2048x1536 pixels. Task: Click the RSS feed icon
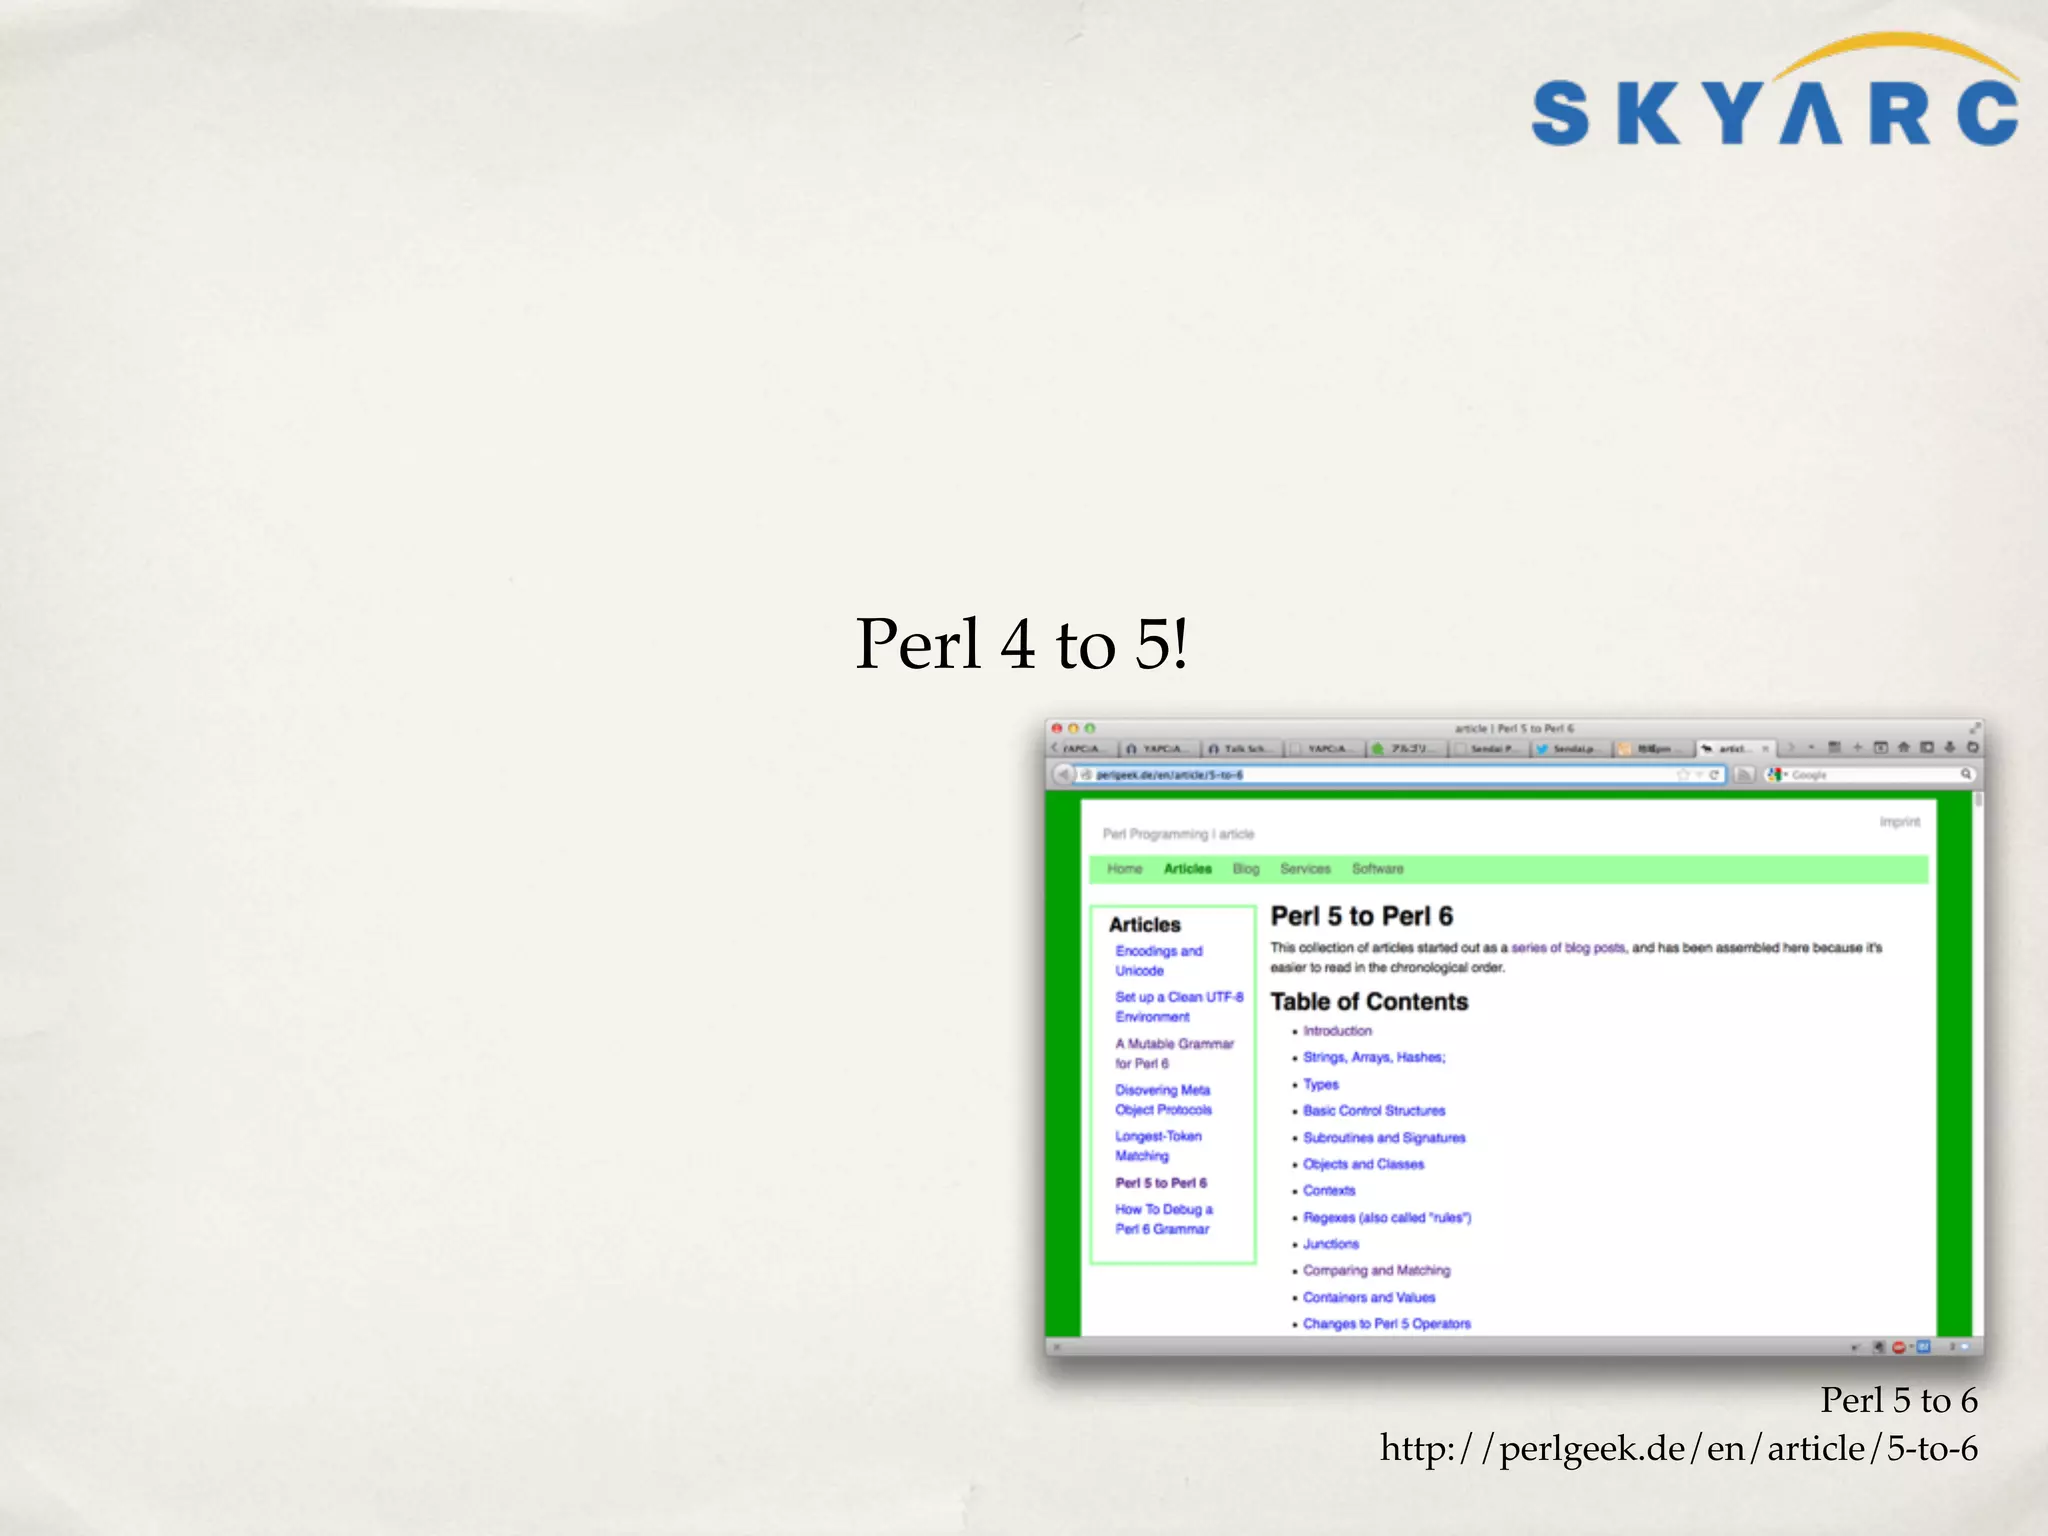tap(1744, 775)
